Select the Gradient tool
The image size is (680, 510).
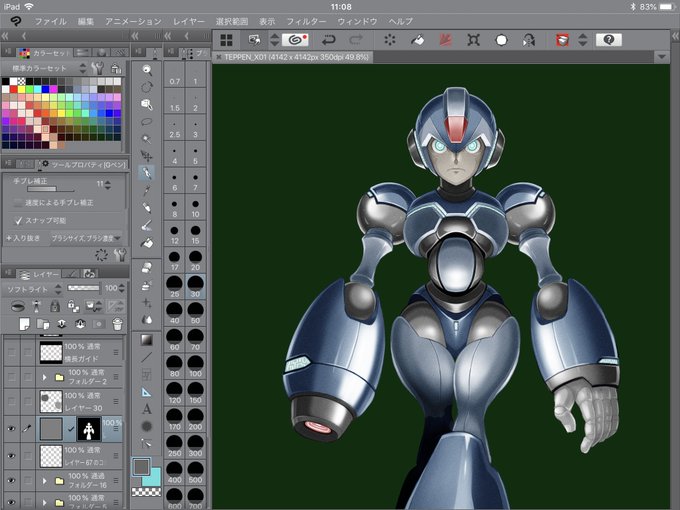point(147,340)
